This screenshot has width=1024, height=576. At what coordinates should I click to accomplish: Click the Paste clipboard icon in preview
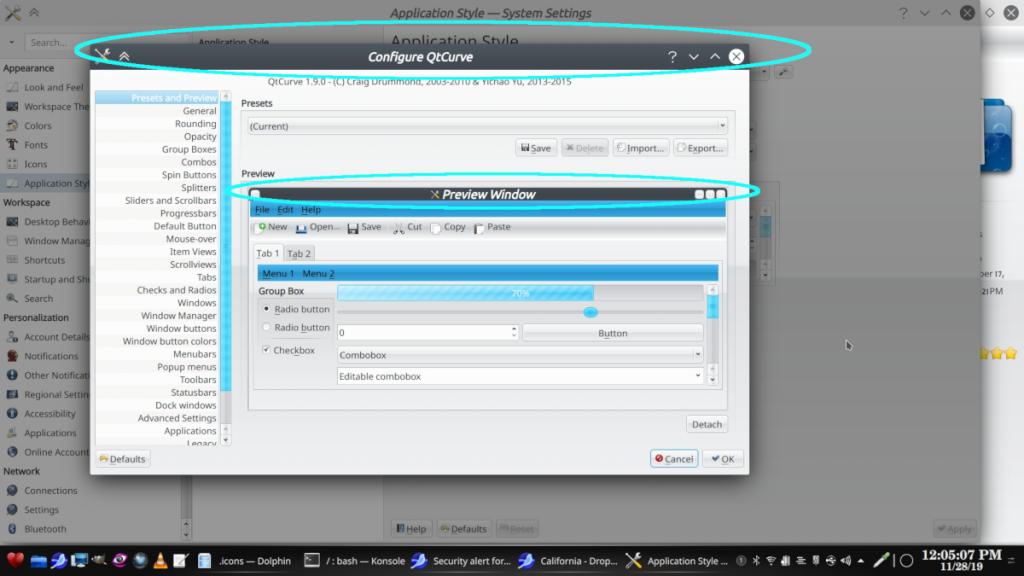(480, 228)
